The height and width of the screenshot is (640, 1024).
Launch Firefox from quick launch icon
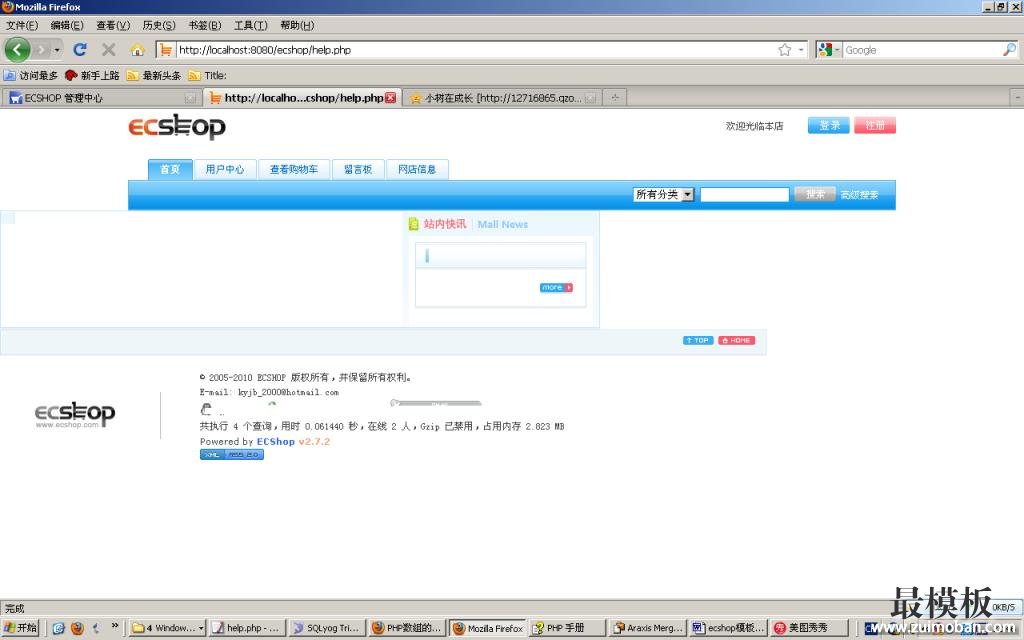(x=77, y=628)
